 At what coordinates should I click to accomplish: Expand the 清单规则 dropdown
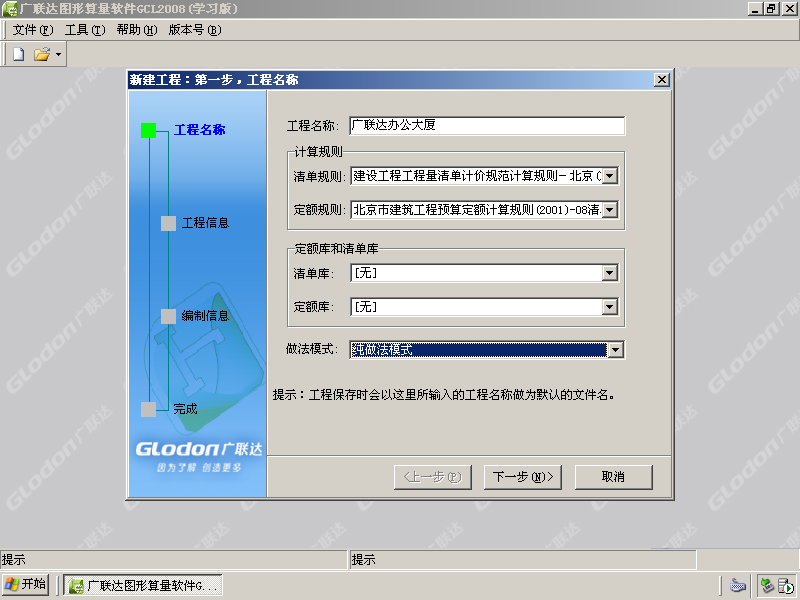[610, 176]
